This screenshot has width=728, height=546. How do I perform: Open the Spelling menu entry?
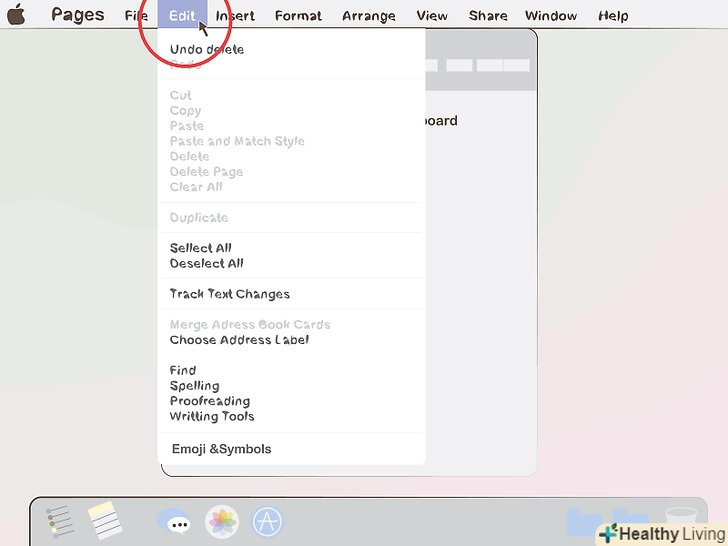[195, 386]
